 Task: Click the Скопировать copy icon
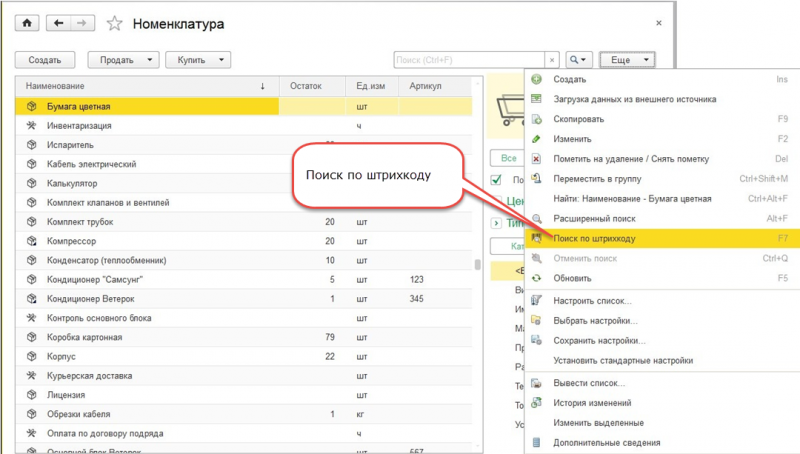click(x=537, y=119)
